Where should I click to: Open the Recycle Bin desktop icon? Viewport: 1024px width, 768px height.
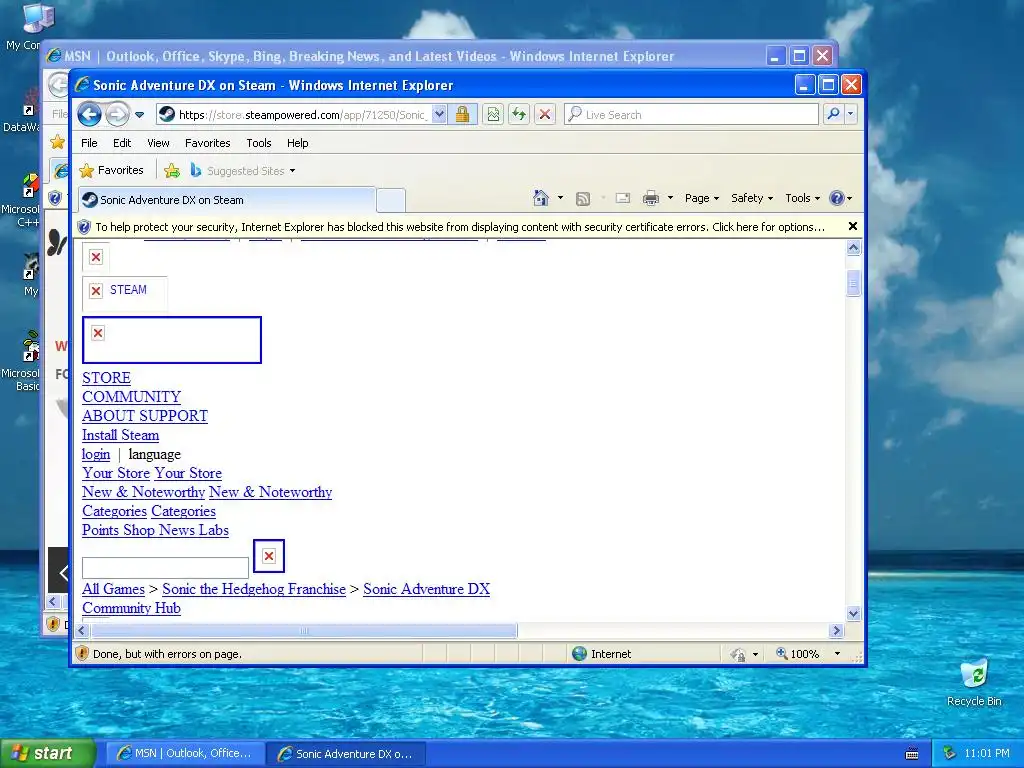[974, 683]
